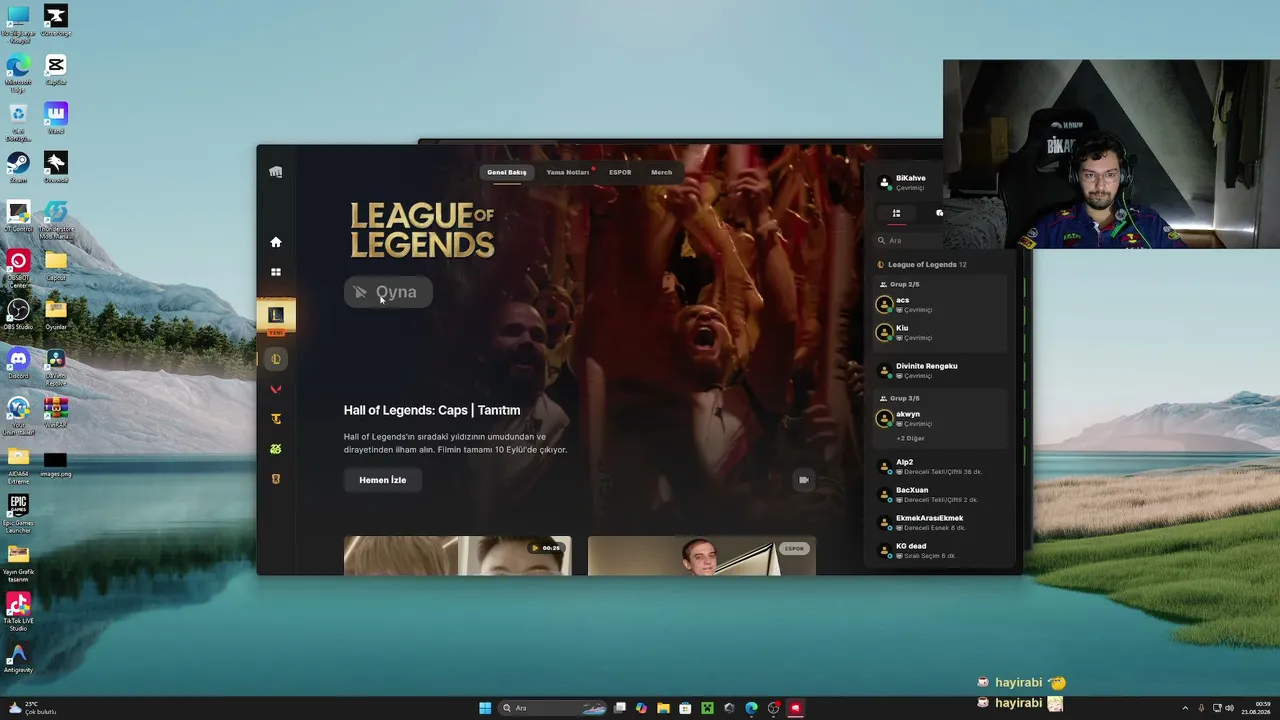The image size is (1280, 720).
Task: Open Epic Games Launcher desktop shortcut
Action: [18, 513]
